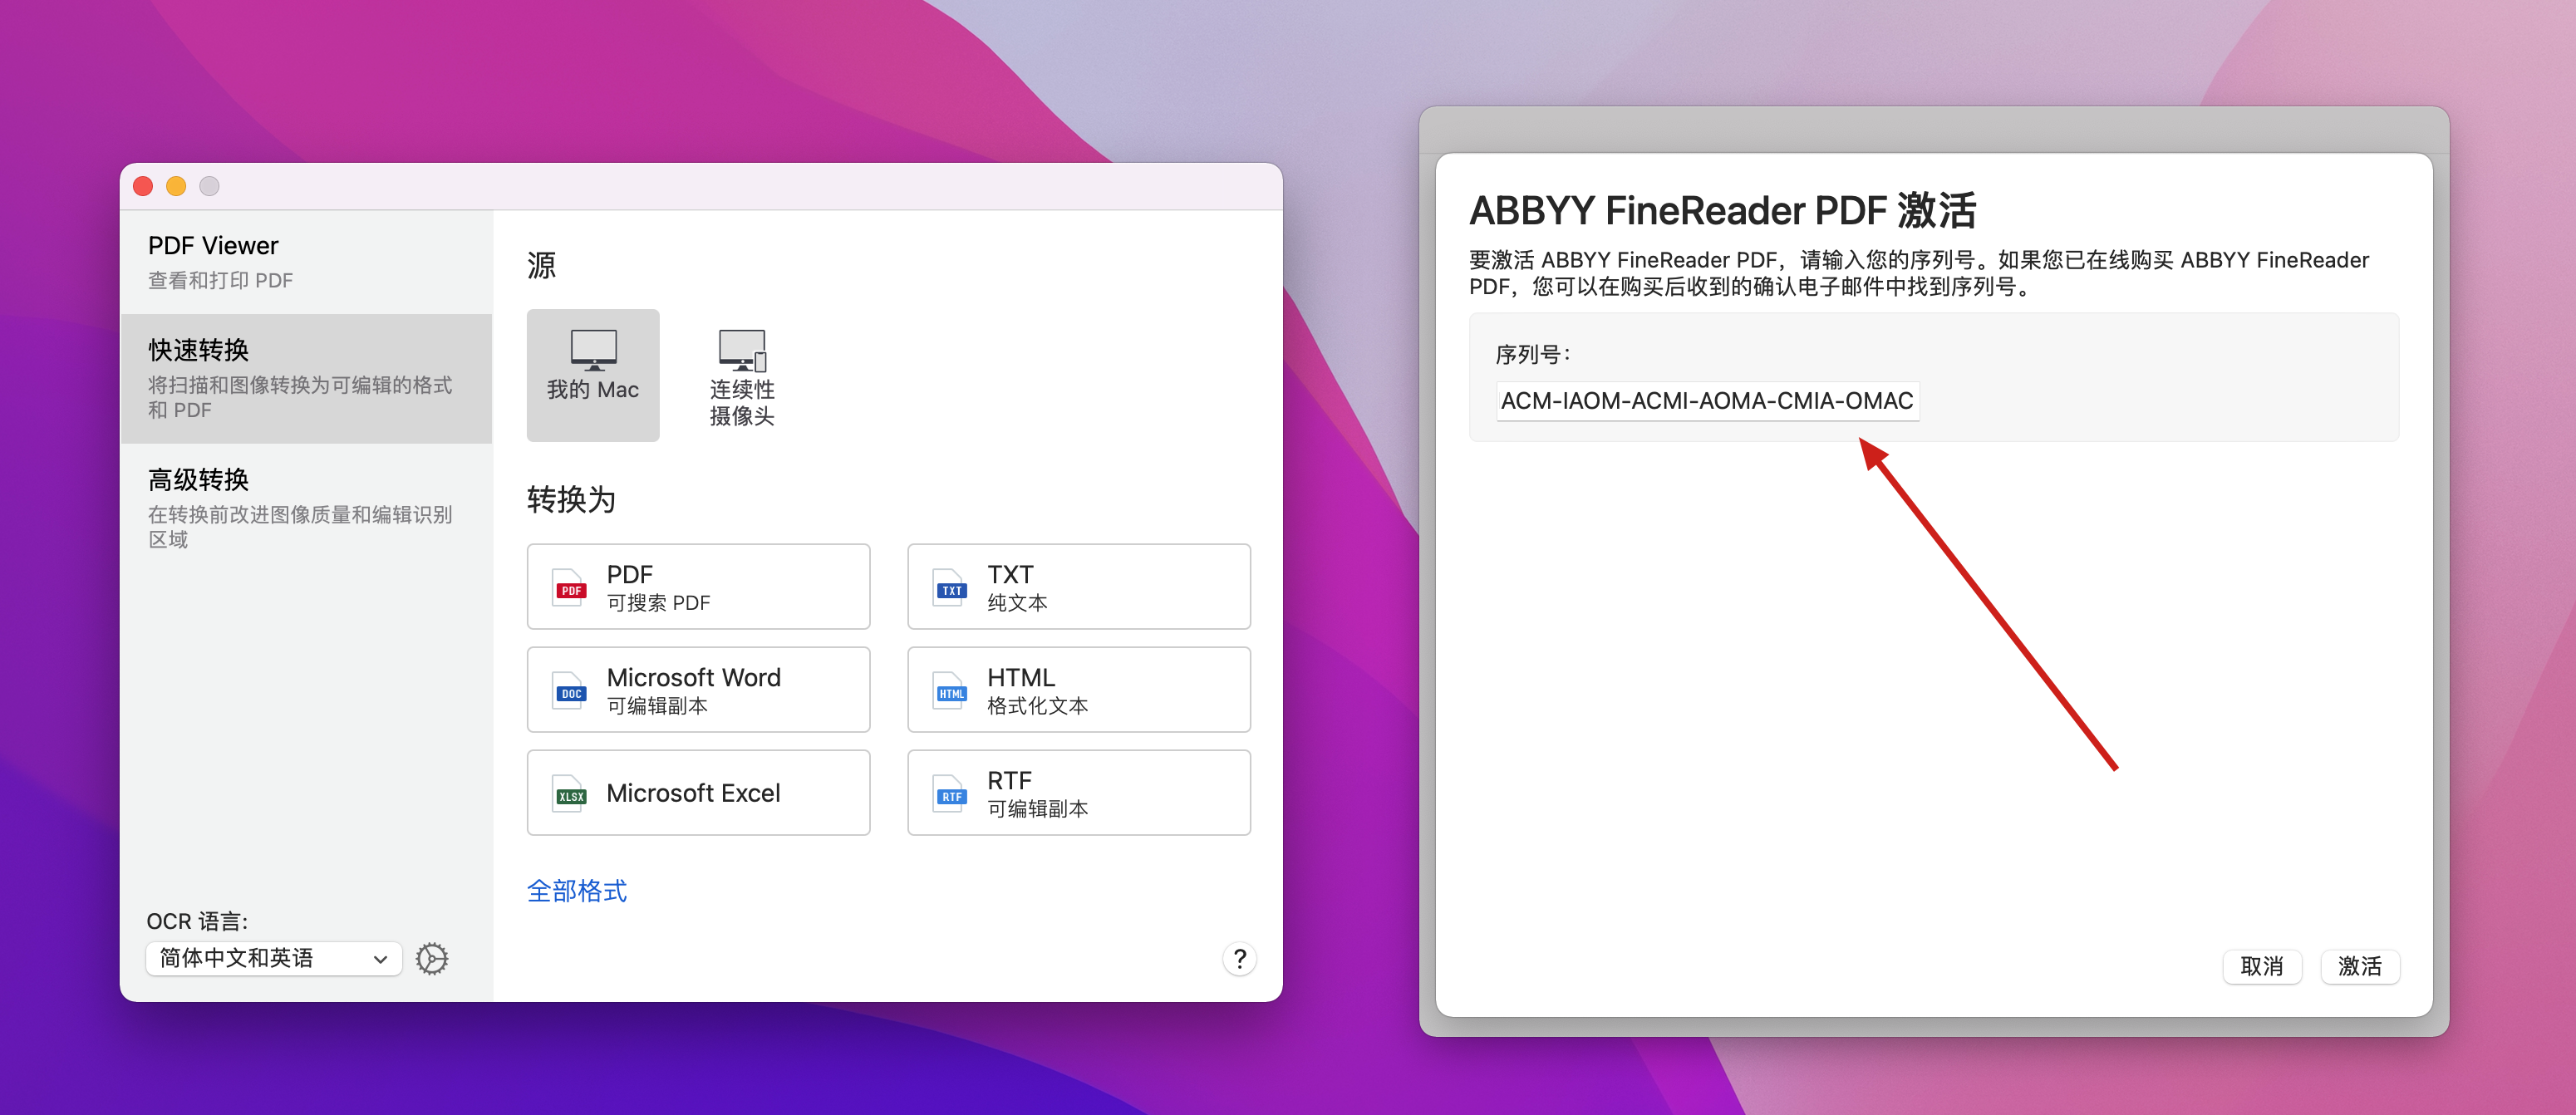Pick Microsoft Excel output format

(x=698, y=792)
